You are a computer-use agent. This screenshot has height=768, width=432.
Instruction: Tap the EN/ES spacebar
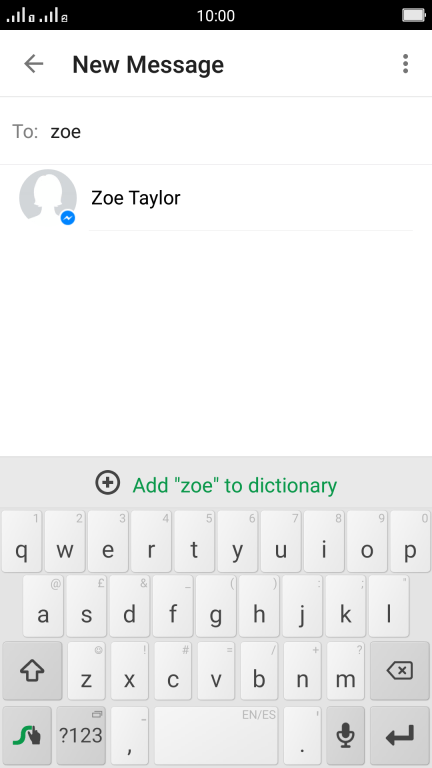coord(216,735)
